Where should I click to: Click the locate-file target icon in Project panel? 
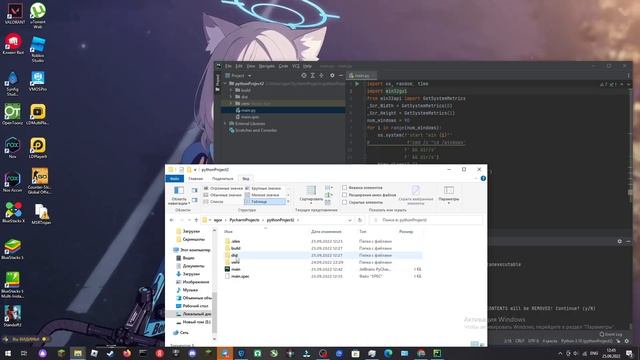(304, 76)
